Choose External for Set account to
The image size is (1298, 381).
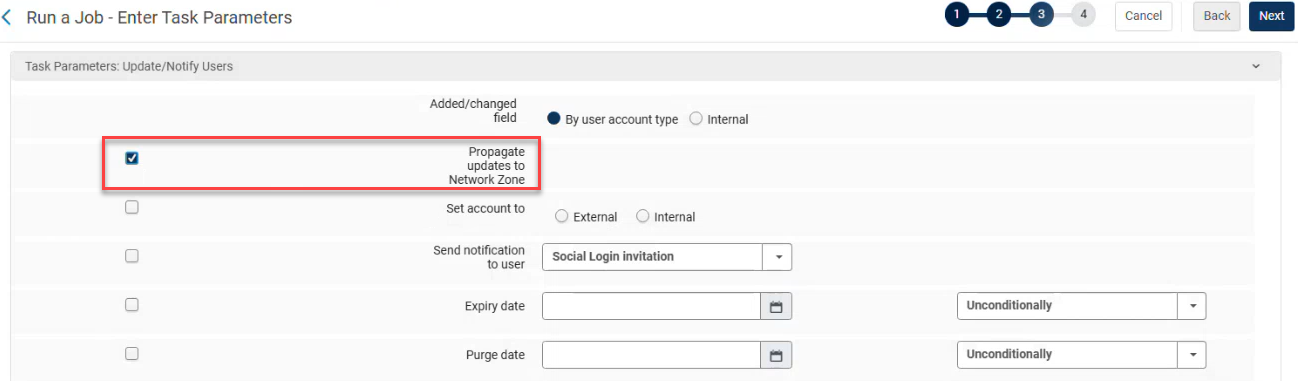561,216
